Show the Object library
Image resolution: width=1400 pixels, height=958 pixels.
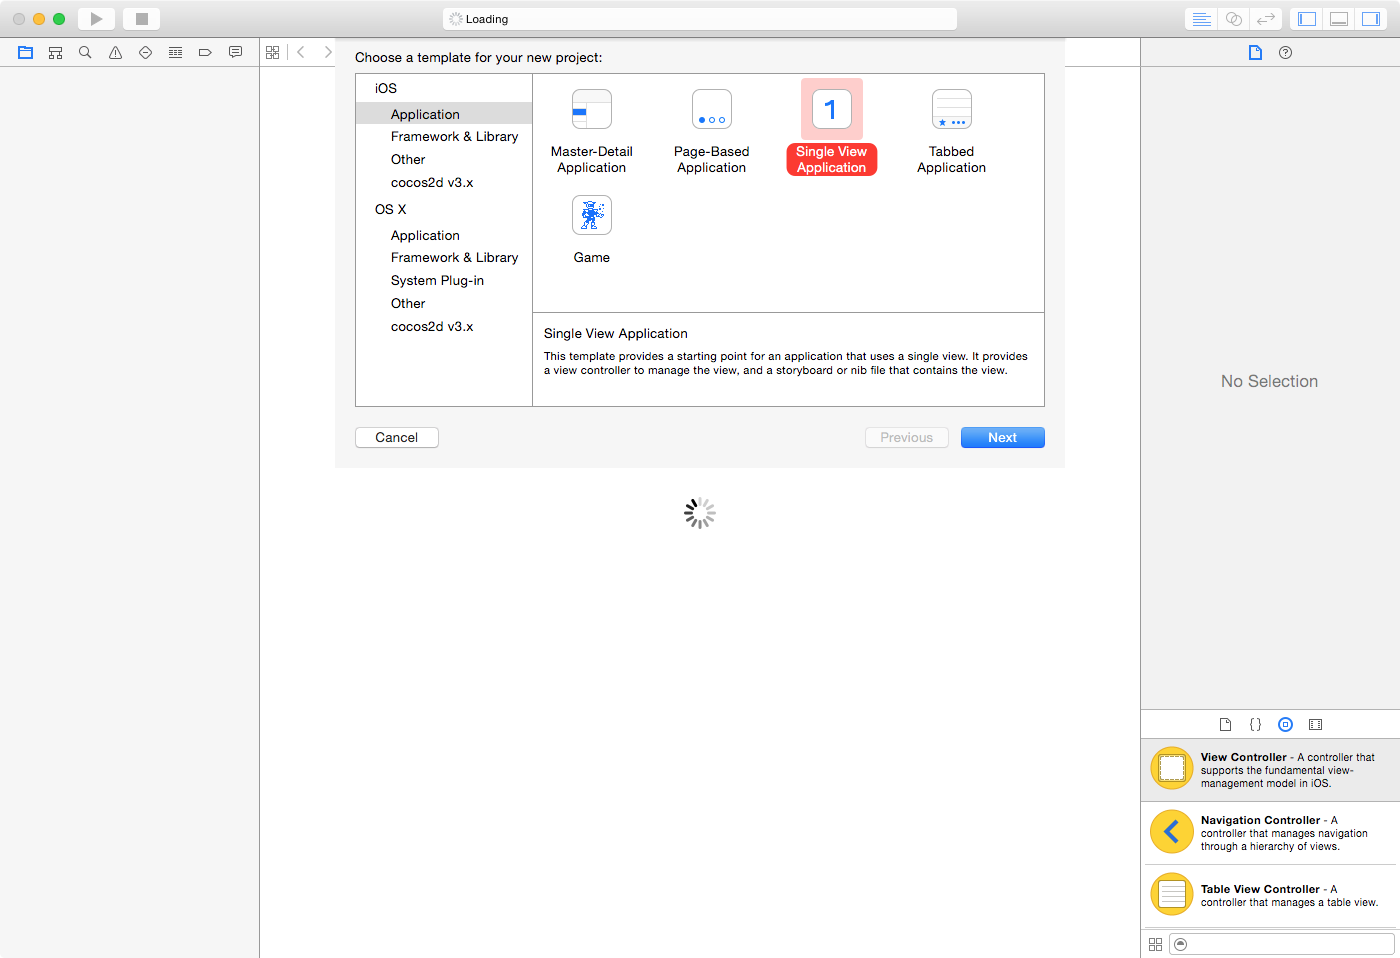[x=1286, y=725]
